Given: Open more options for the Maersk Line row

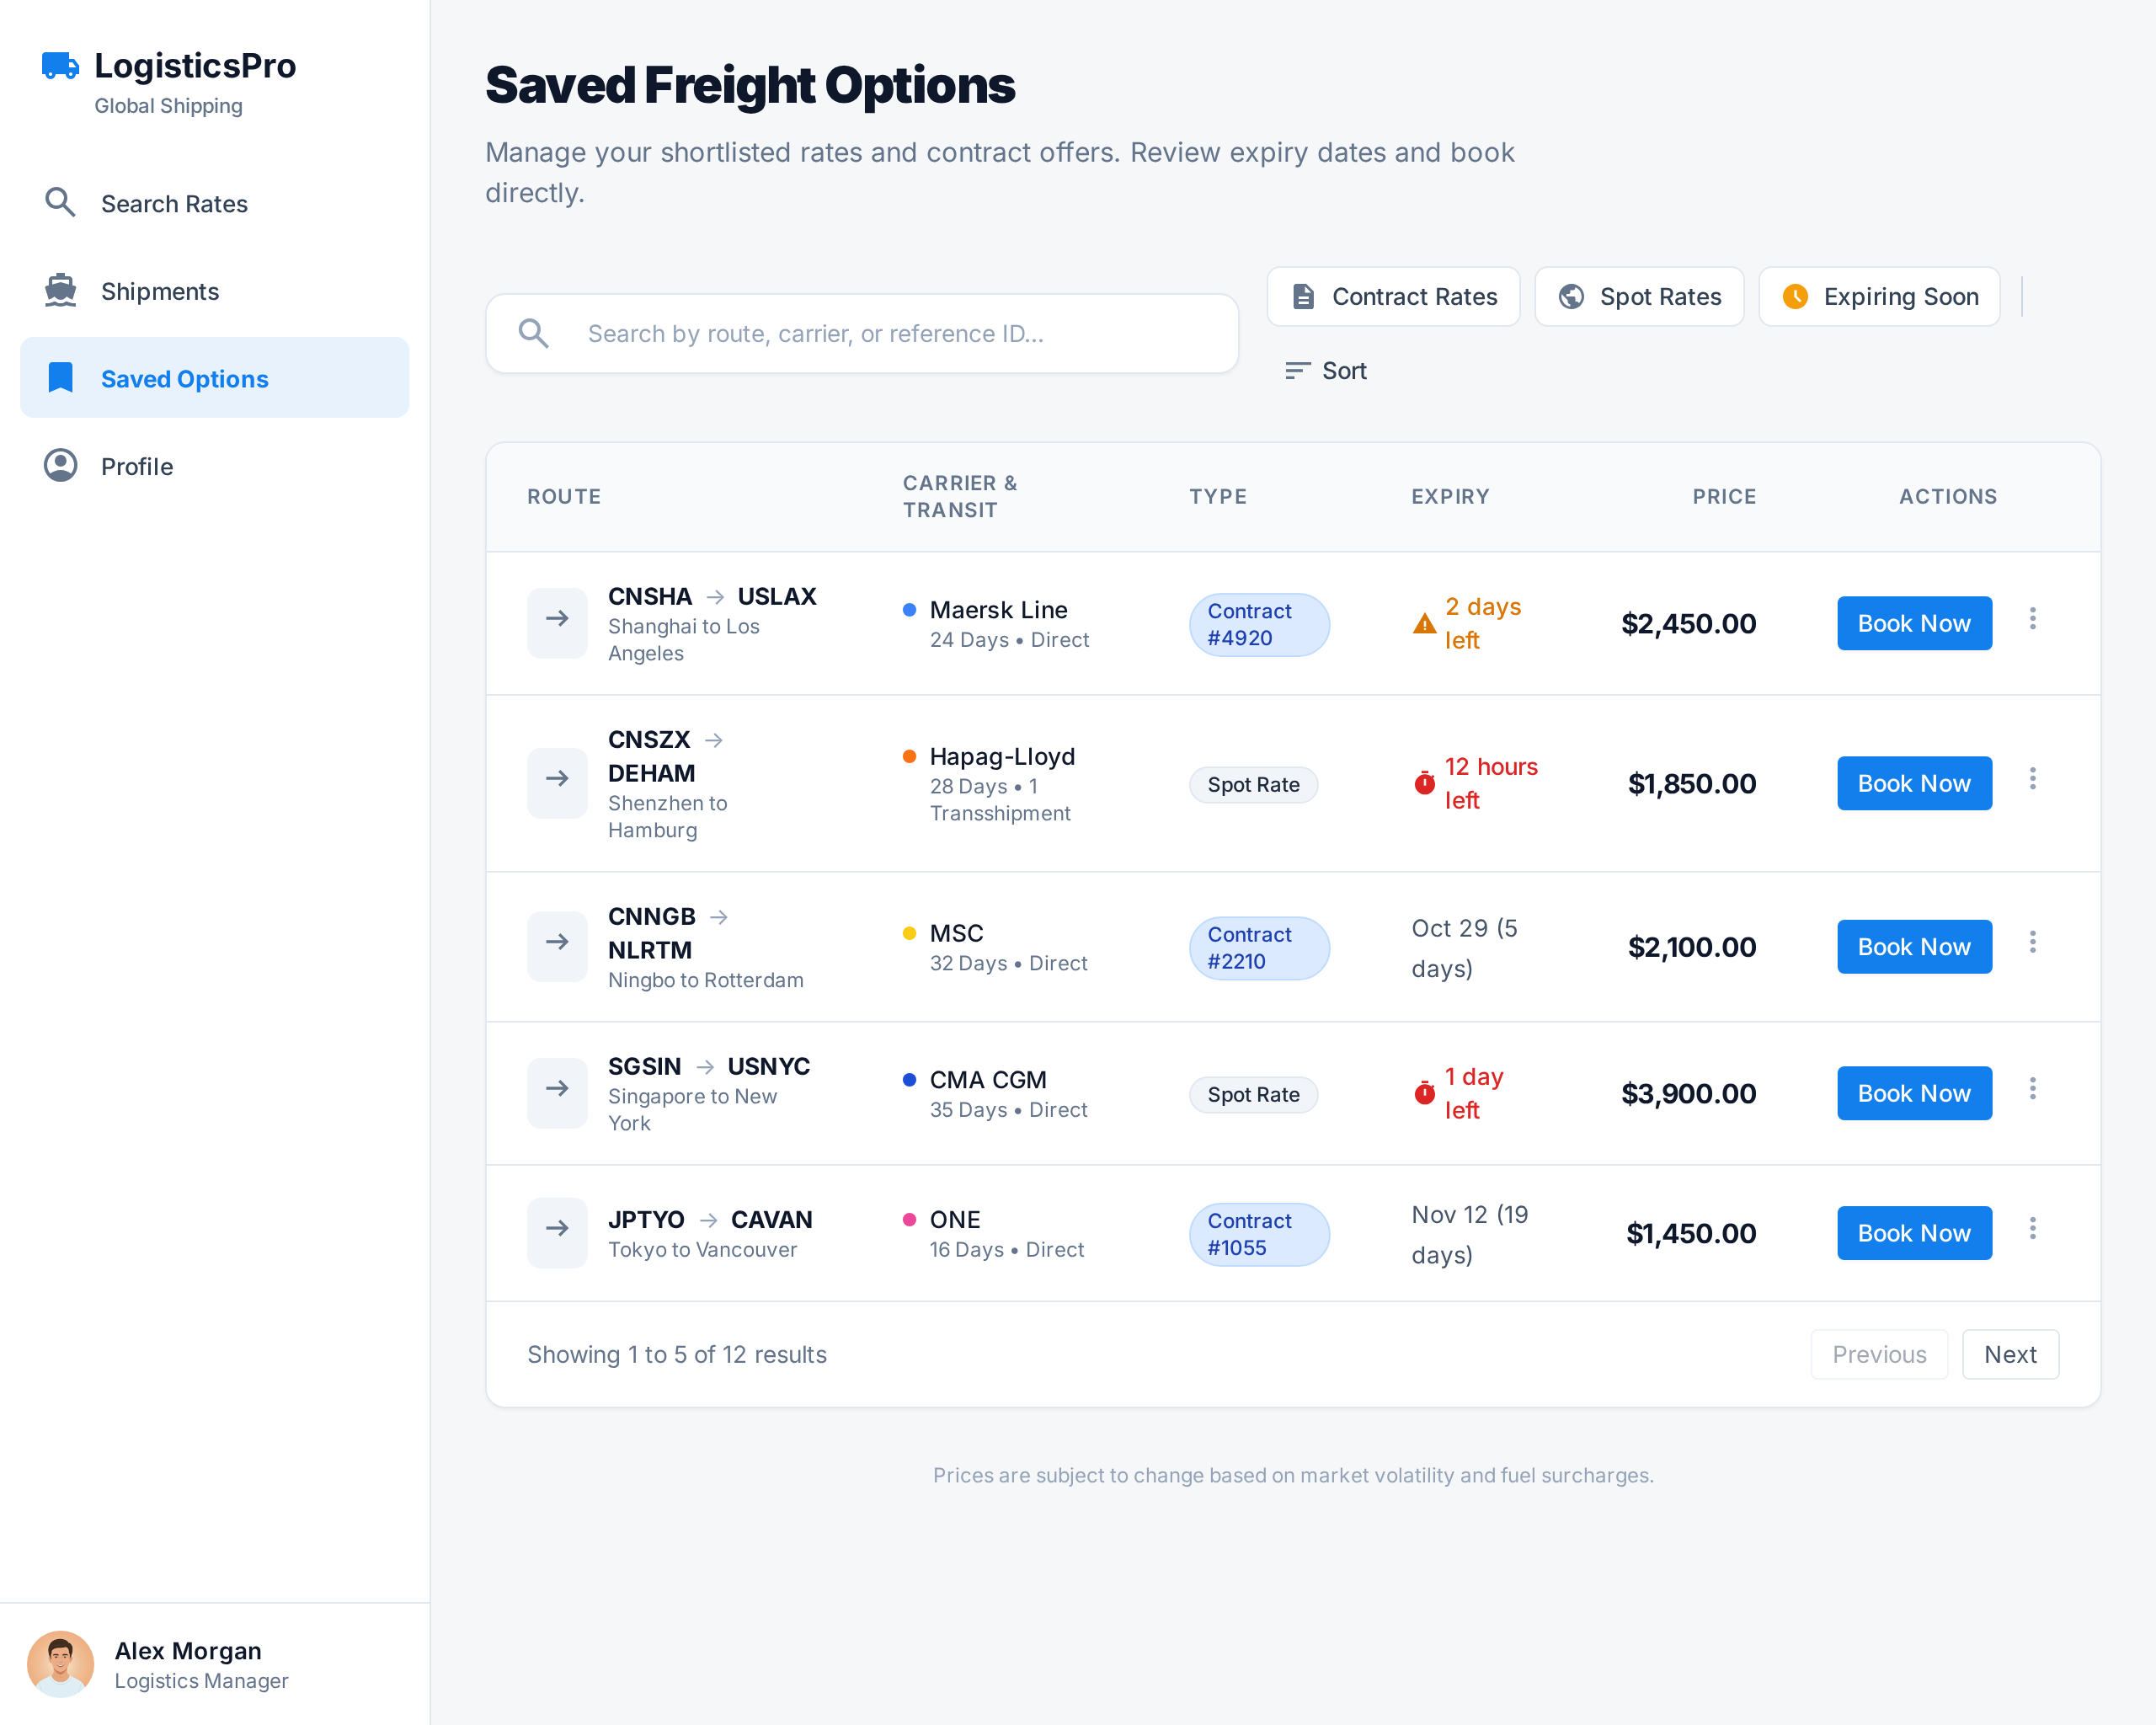Looking at the screenshot, I should coord(2032,619).
